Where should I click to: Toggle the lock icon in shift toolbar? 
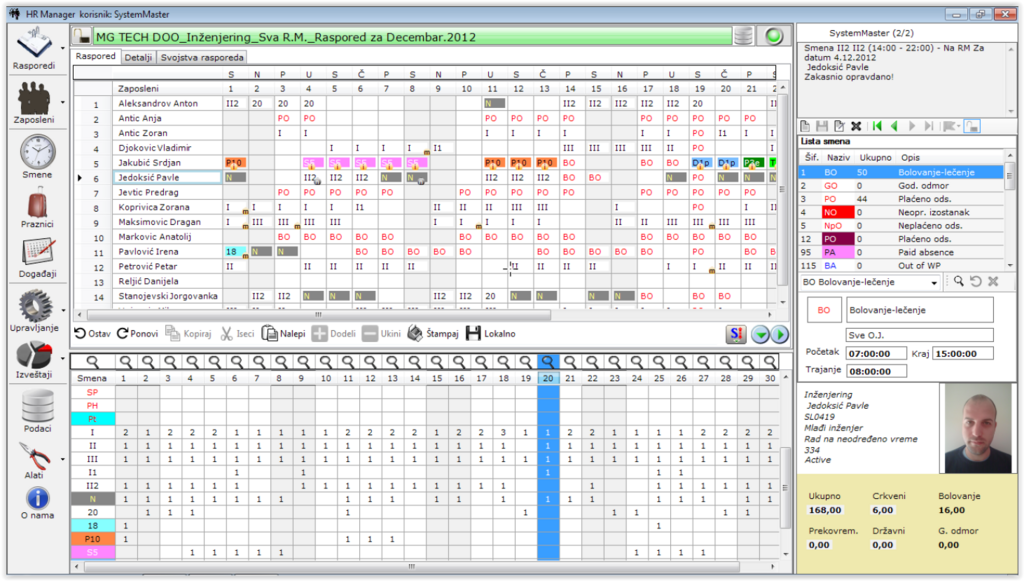click(973, 126)
